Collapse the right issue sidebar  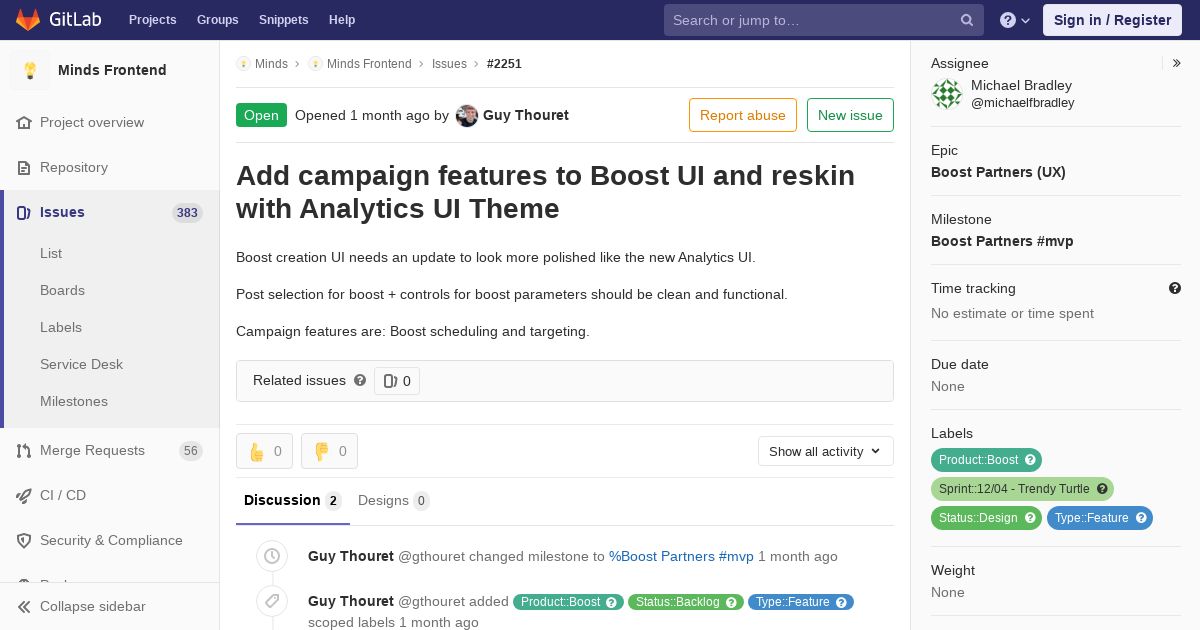pyautogui.click(x=1177, y=63)
